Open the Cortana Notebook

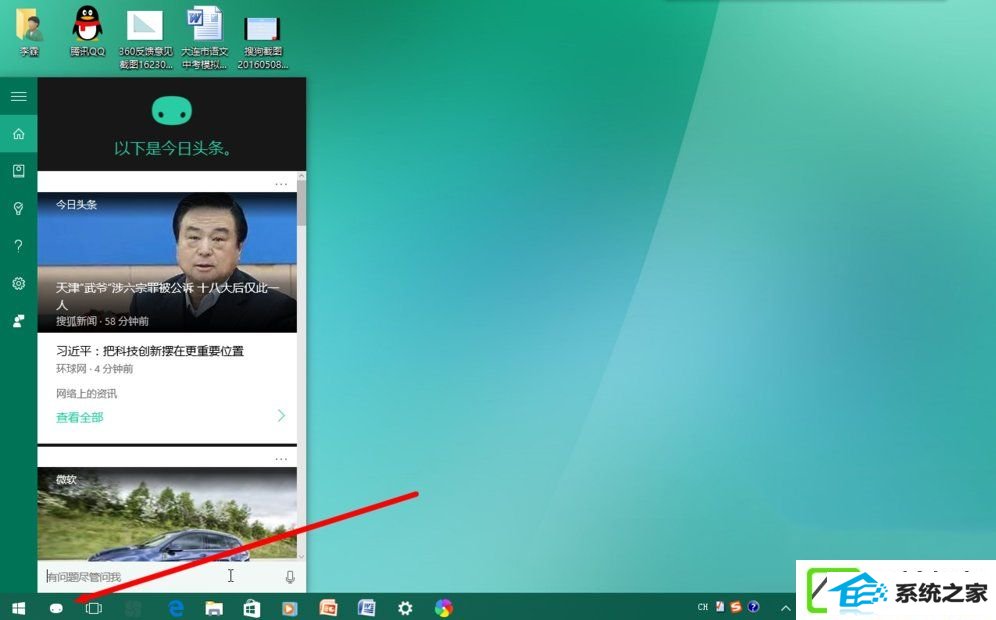tap(18, 171)
